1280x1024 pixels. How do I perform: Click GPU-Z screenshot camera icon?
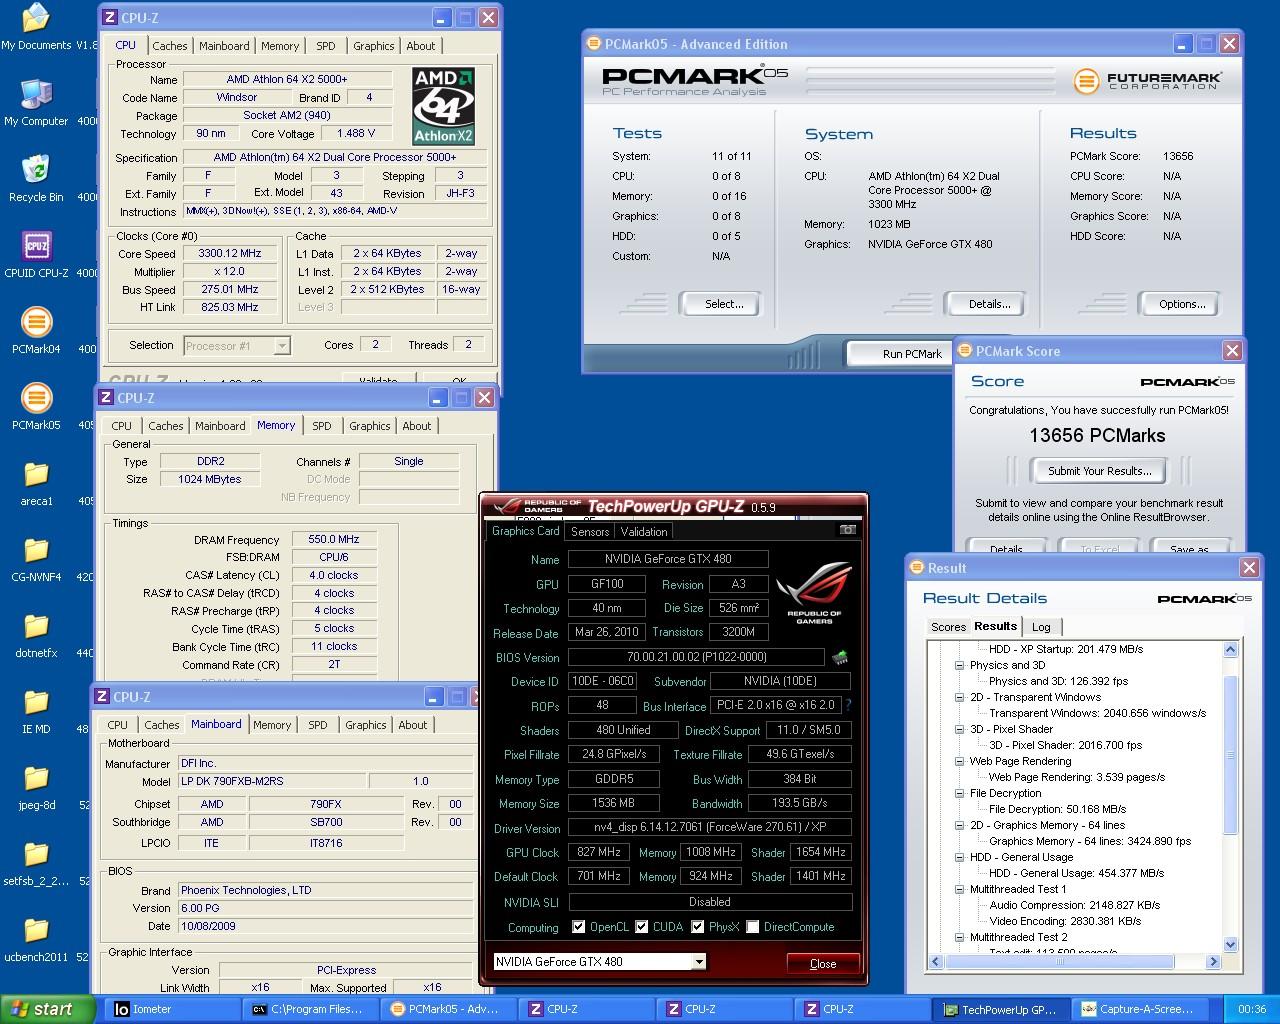(848, 530)
